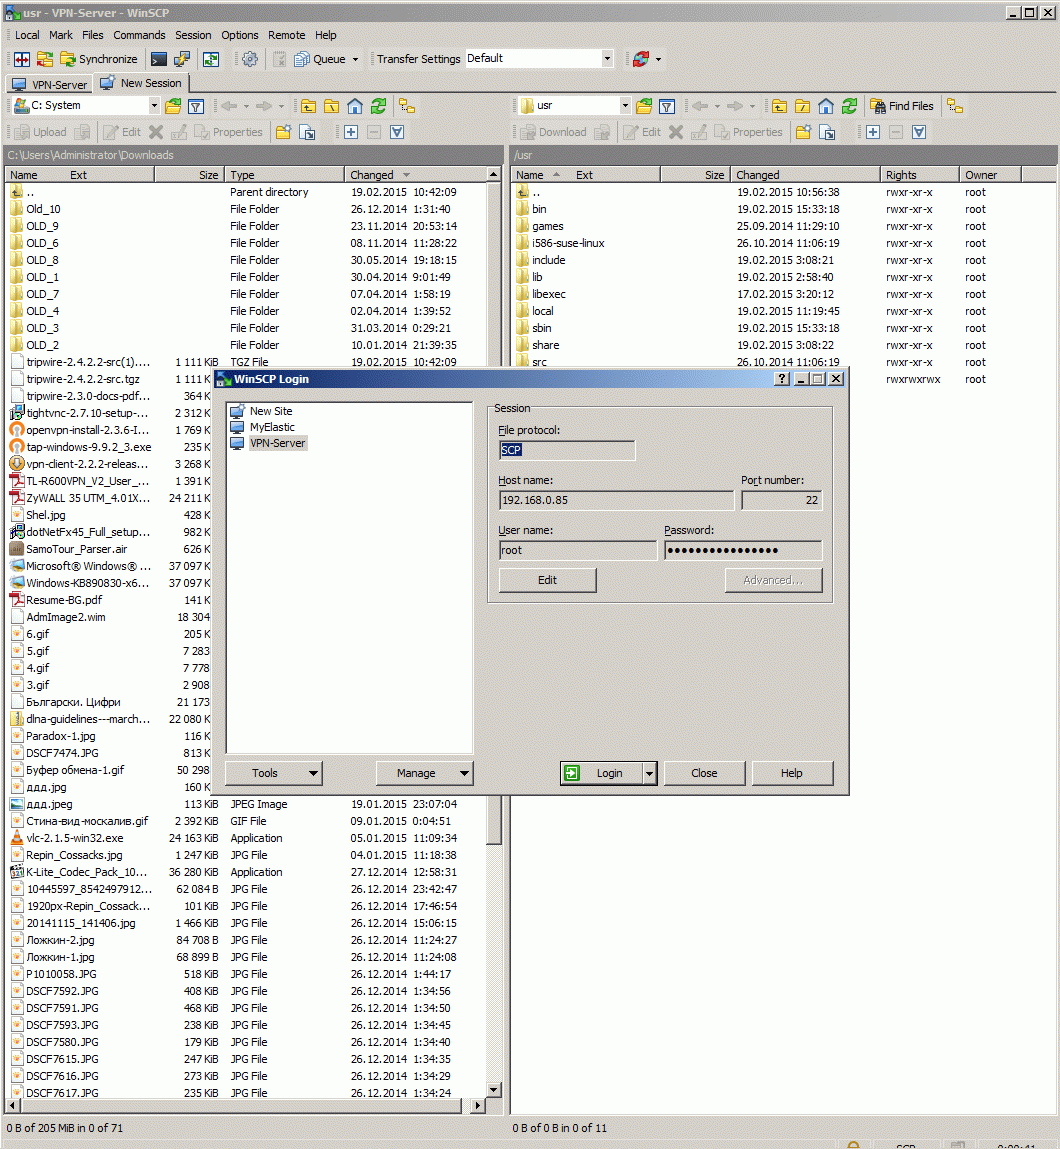Click the local panel horizontal scrollbar right arrow
Image resolution: width=1060 pixels, height=1149 pixels.
pyautogui.click(x=478, y=1105)
